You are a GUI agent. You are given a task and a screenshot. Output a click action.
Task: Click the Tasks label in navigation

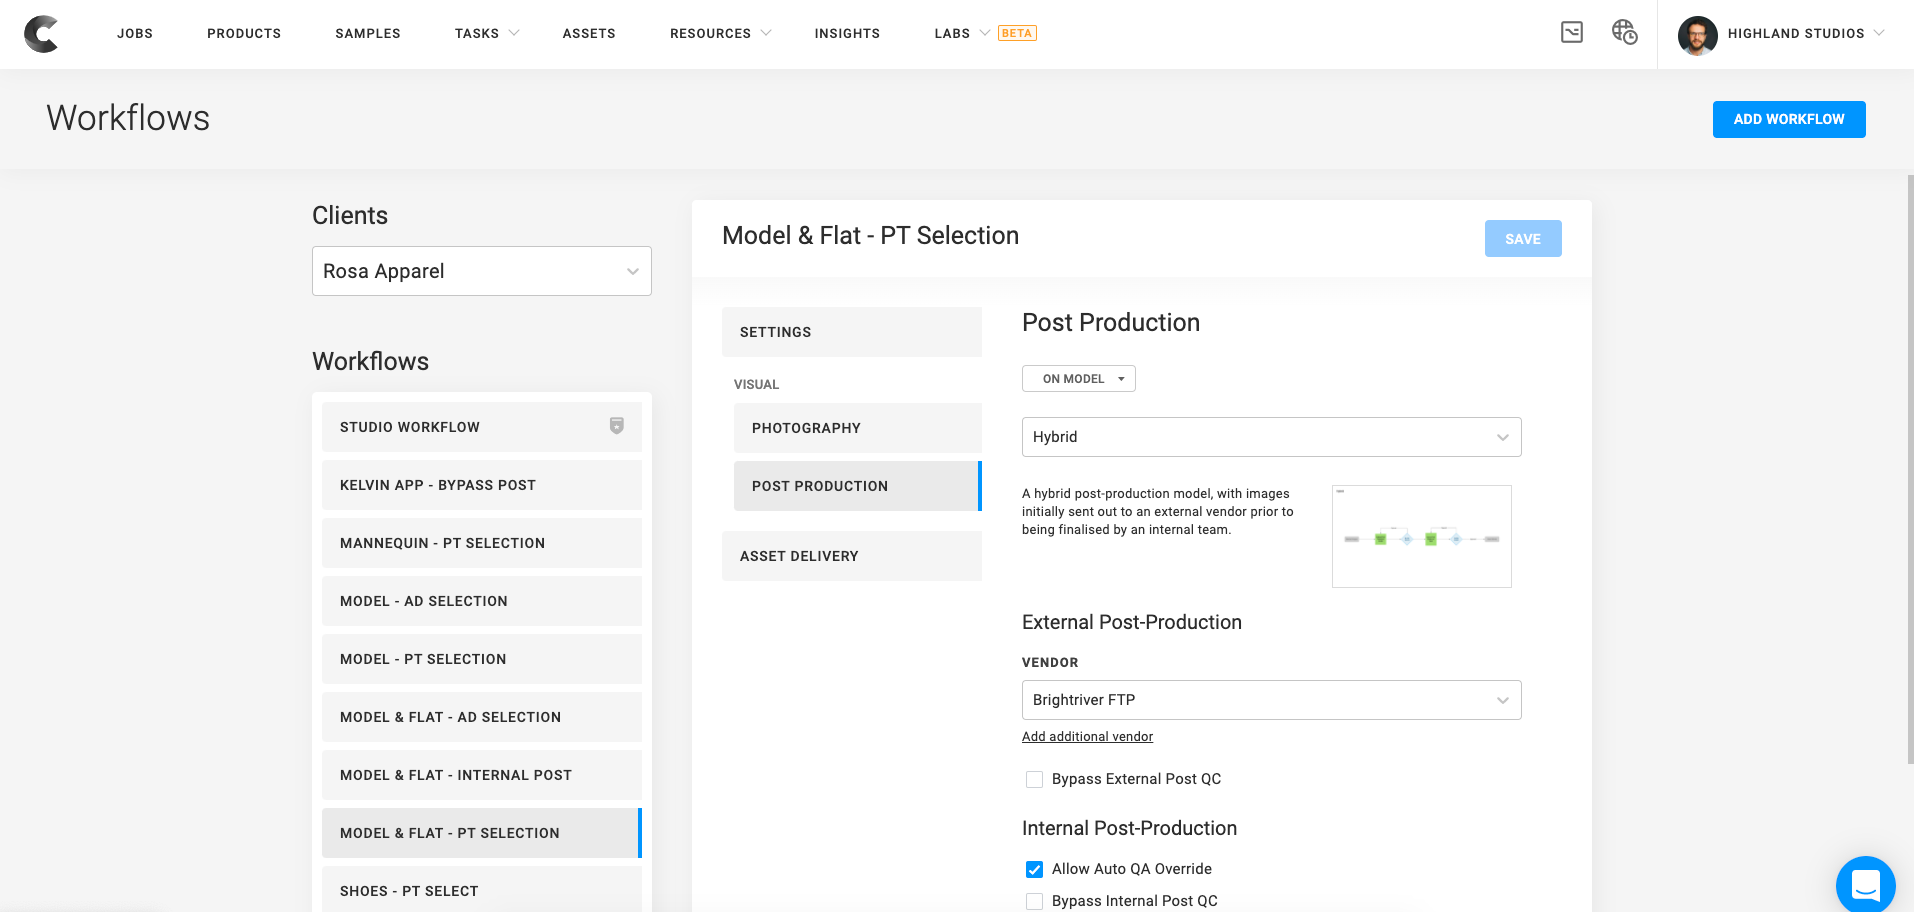(x=477, y=33)
